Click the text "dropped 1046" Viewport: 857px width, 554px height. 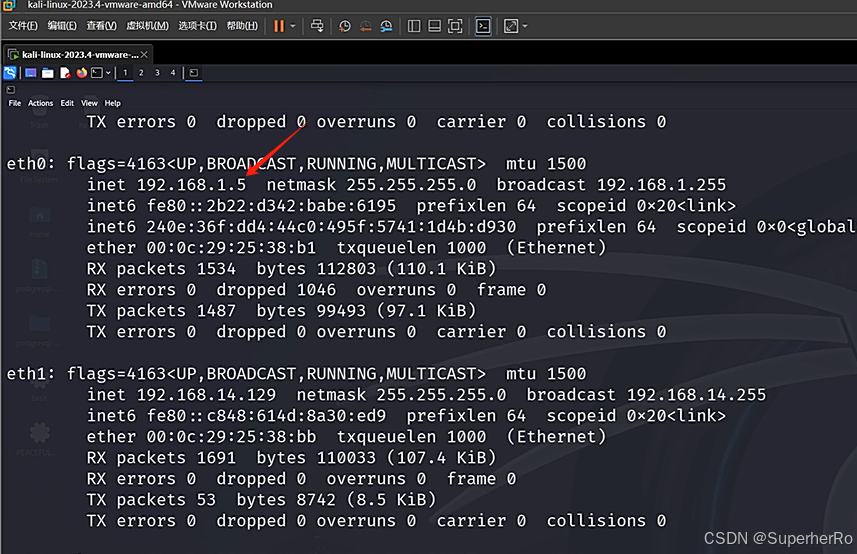tap(276, 290)
